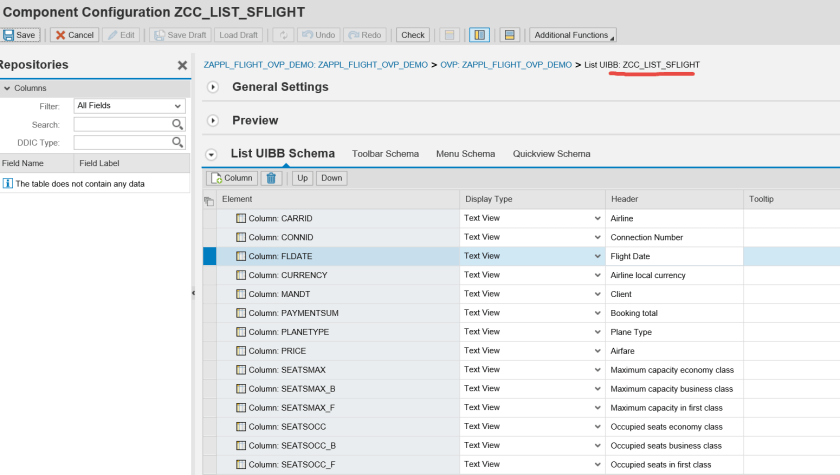840x475 pixels.
Task: Toggle the orange panel layout icon in the toolbar
Action: point(510,35)
